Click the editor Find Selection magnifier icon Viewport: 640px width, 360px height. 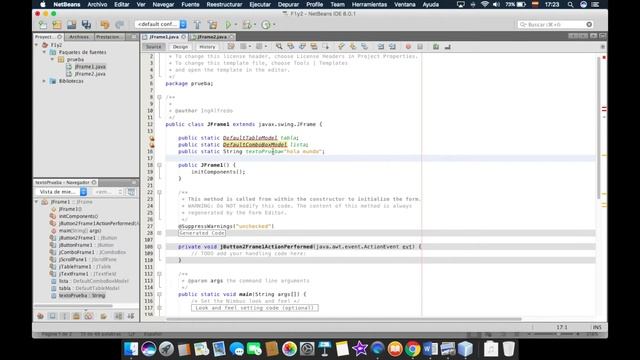279,47
